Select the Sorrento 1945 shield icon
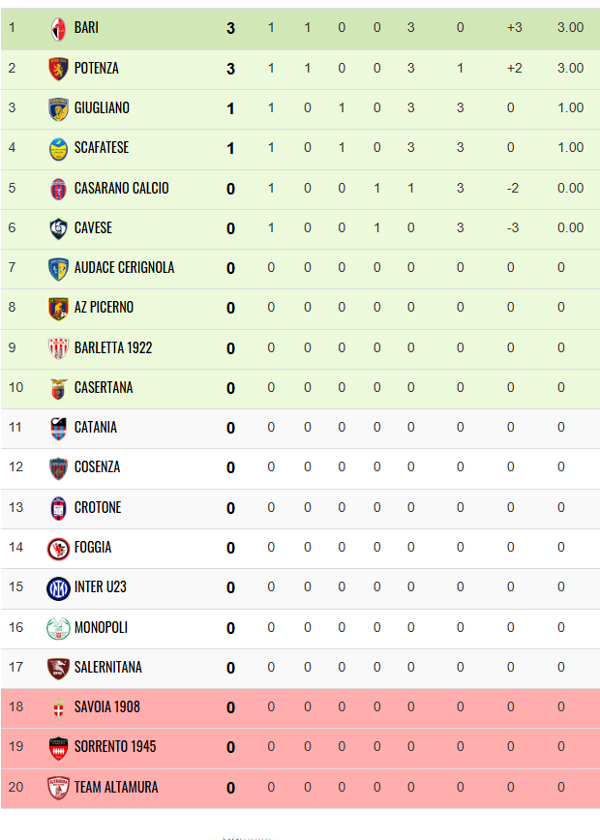This screenshot has height=840, width=600. pyautogui.click(x=58, y=748)
